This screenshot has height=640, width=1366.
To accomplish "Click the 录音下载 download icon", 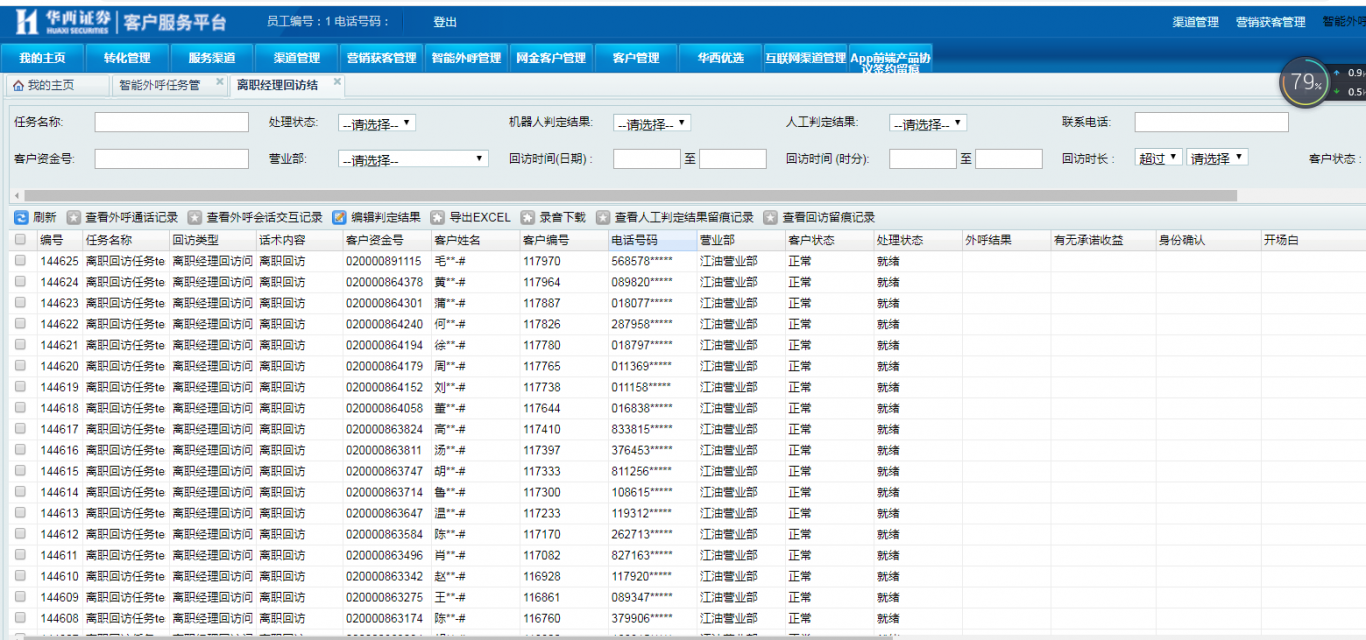I will click(x=528, y=217).
